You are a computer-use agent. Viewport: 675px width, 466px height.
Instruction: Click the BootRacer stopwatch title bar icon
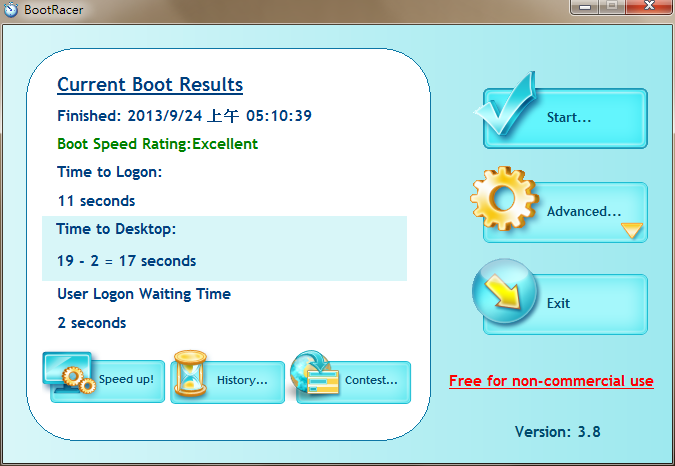tap(11, 9)
